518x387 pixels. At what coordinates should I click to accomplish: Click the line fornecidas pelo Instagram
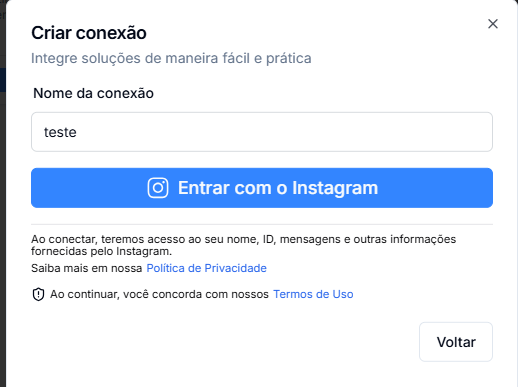click(x=102, y=251)
